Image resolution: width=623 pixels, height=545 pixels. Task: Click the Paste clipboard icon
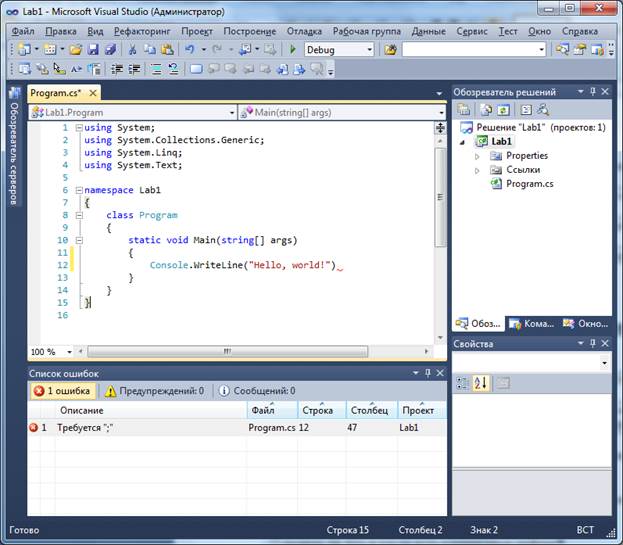point(167,50)
